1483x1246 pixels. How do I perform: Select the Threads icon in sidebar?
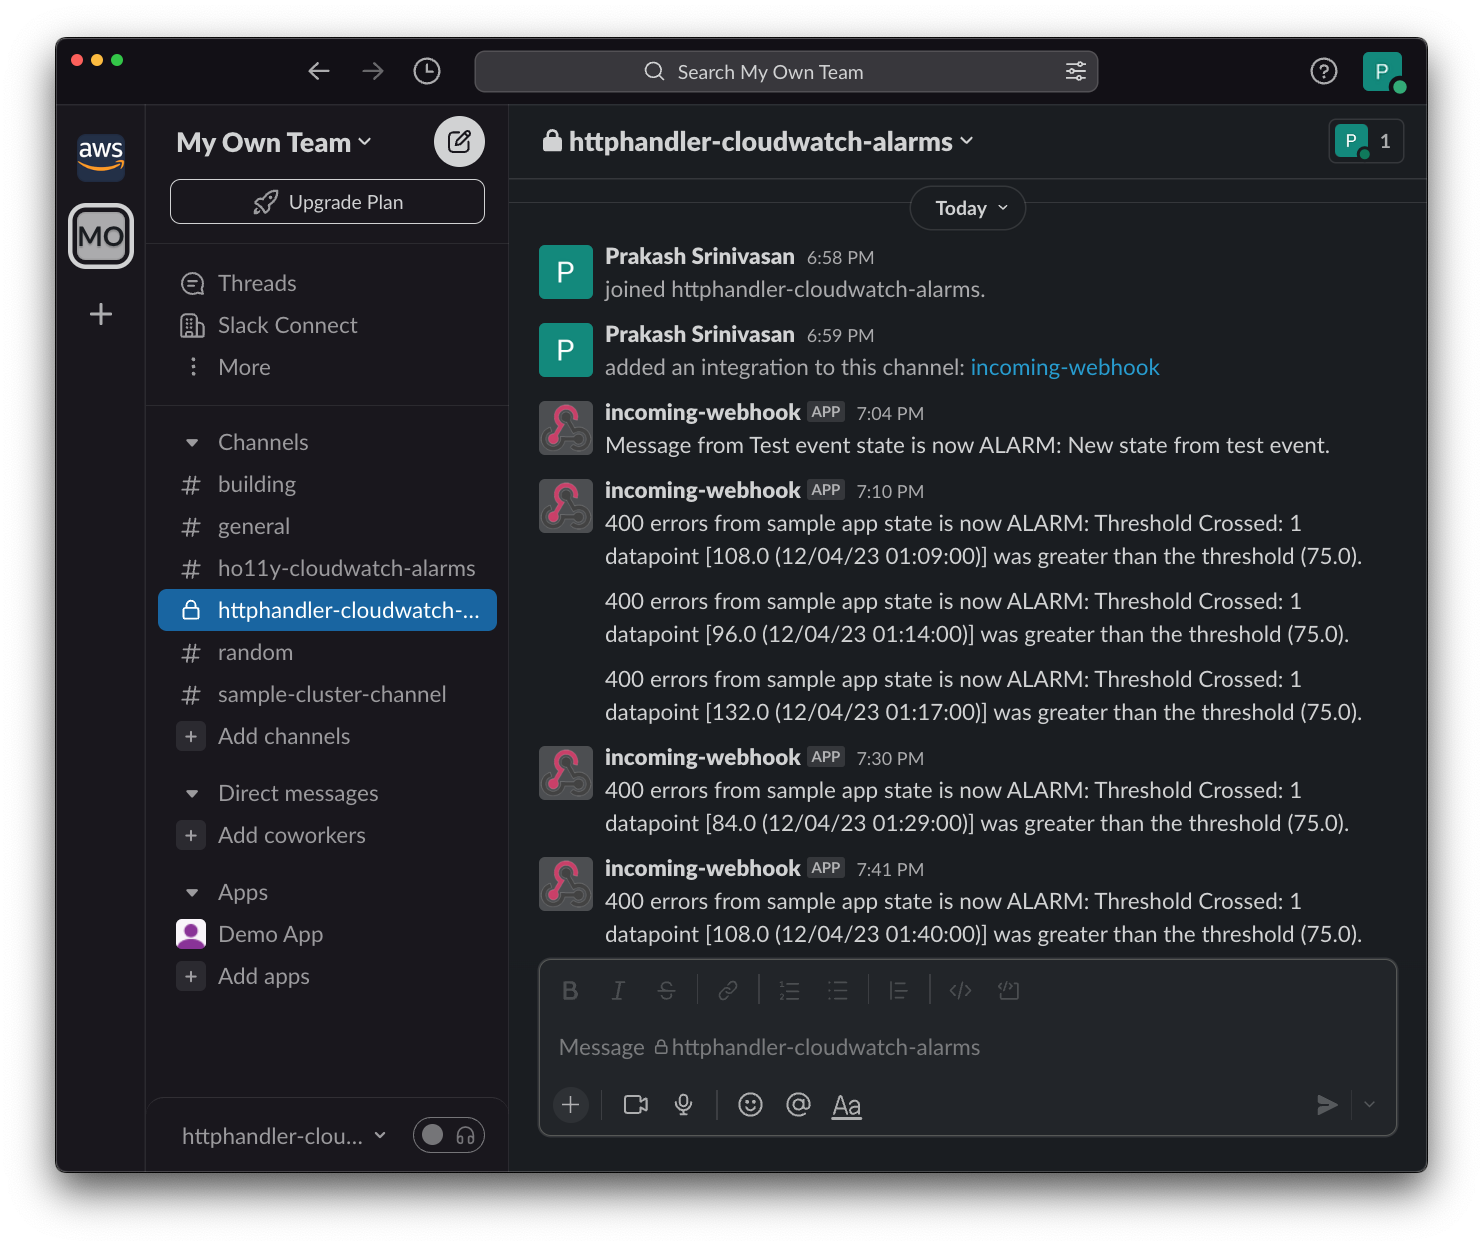tap(192, 283)
